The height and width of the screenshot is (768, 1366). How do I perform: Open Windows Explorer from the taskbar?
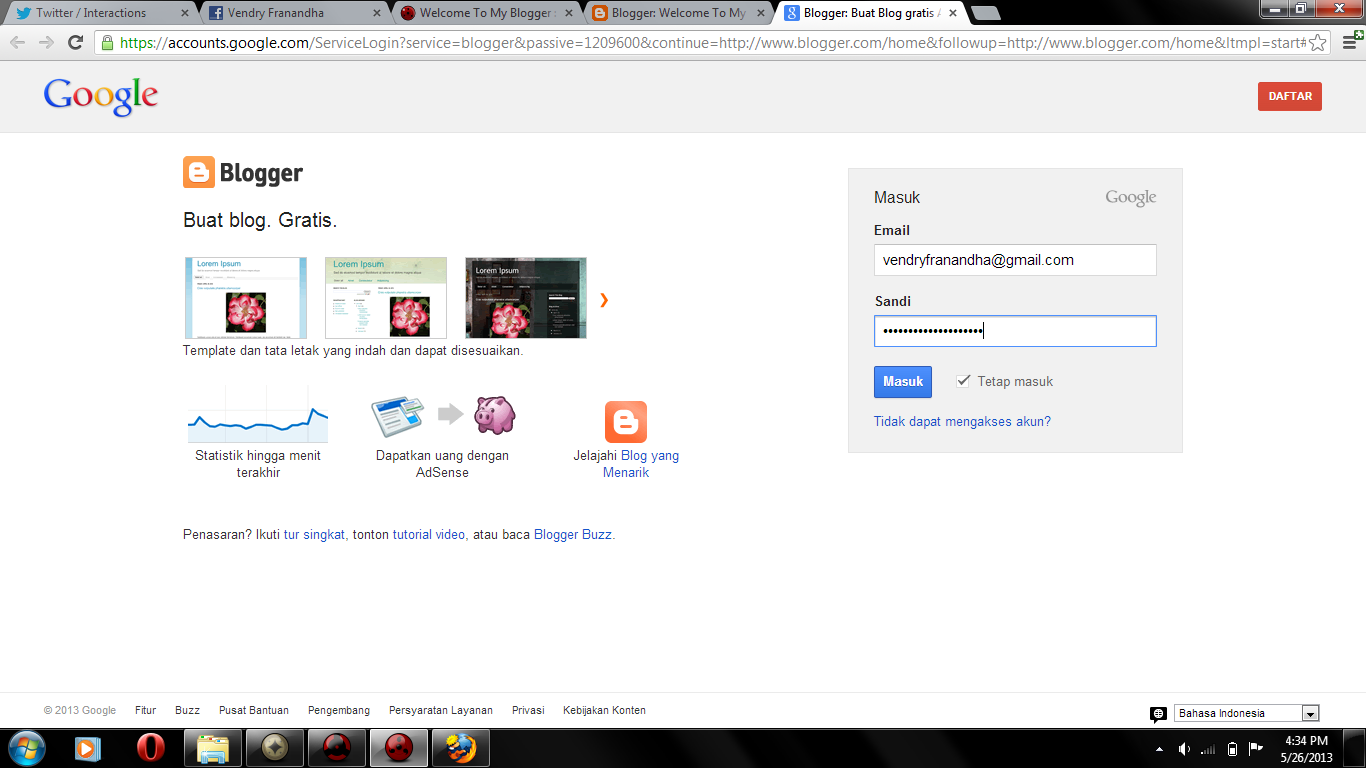point(211,747)
